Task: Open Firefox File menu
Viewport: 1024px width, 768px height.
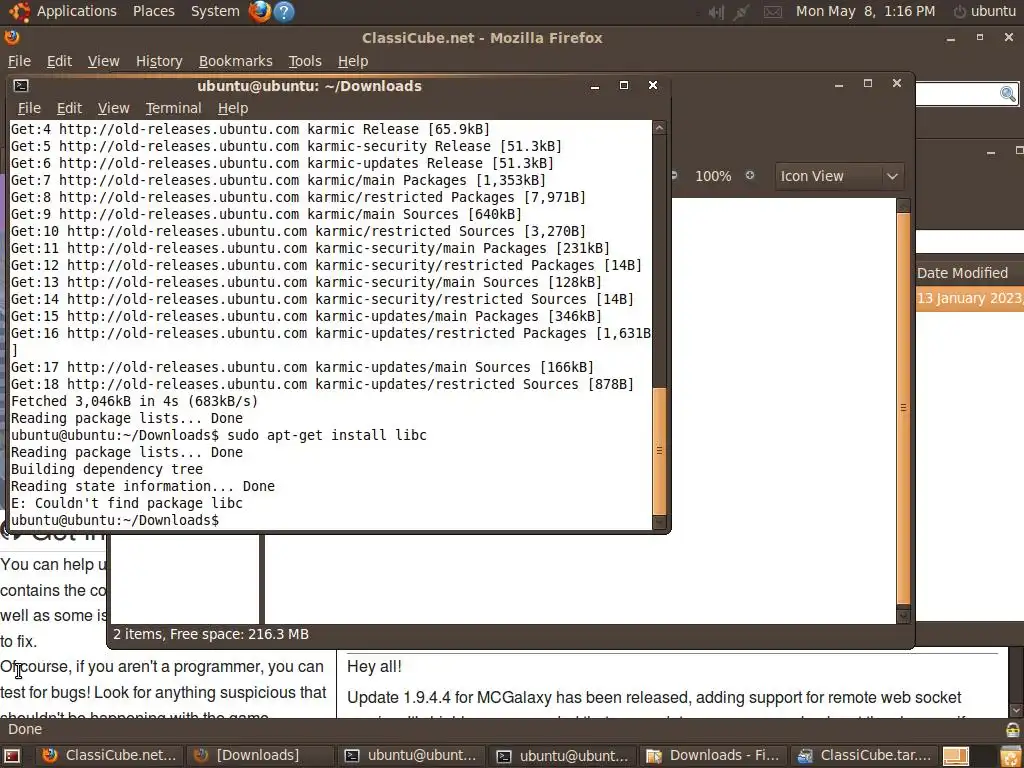Action: [x=19, y=61]
